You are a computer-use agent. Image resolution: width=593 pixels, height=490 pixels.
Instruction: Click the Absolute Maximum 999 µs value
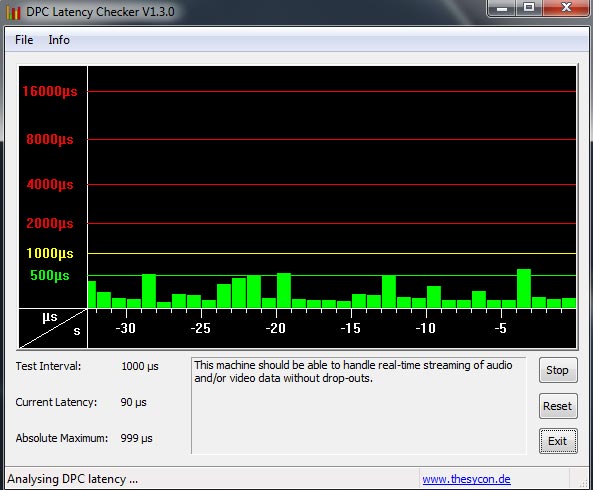136,438
